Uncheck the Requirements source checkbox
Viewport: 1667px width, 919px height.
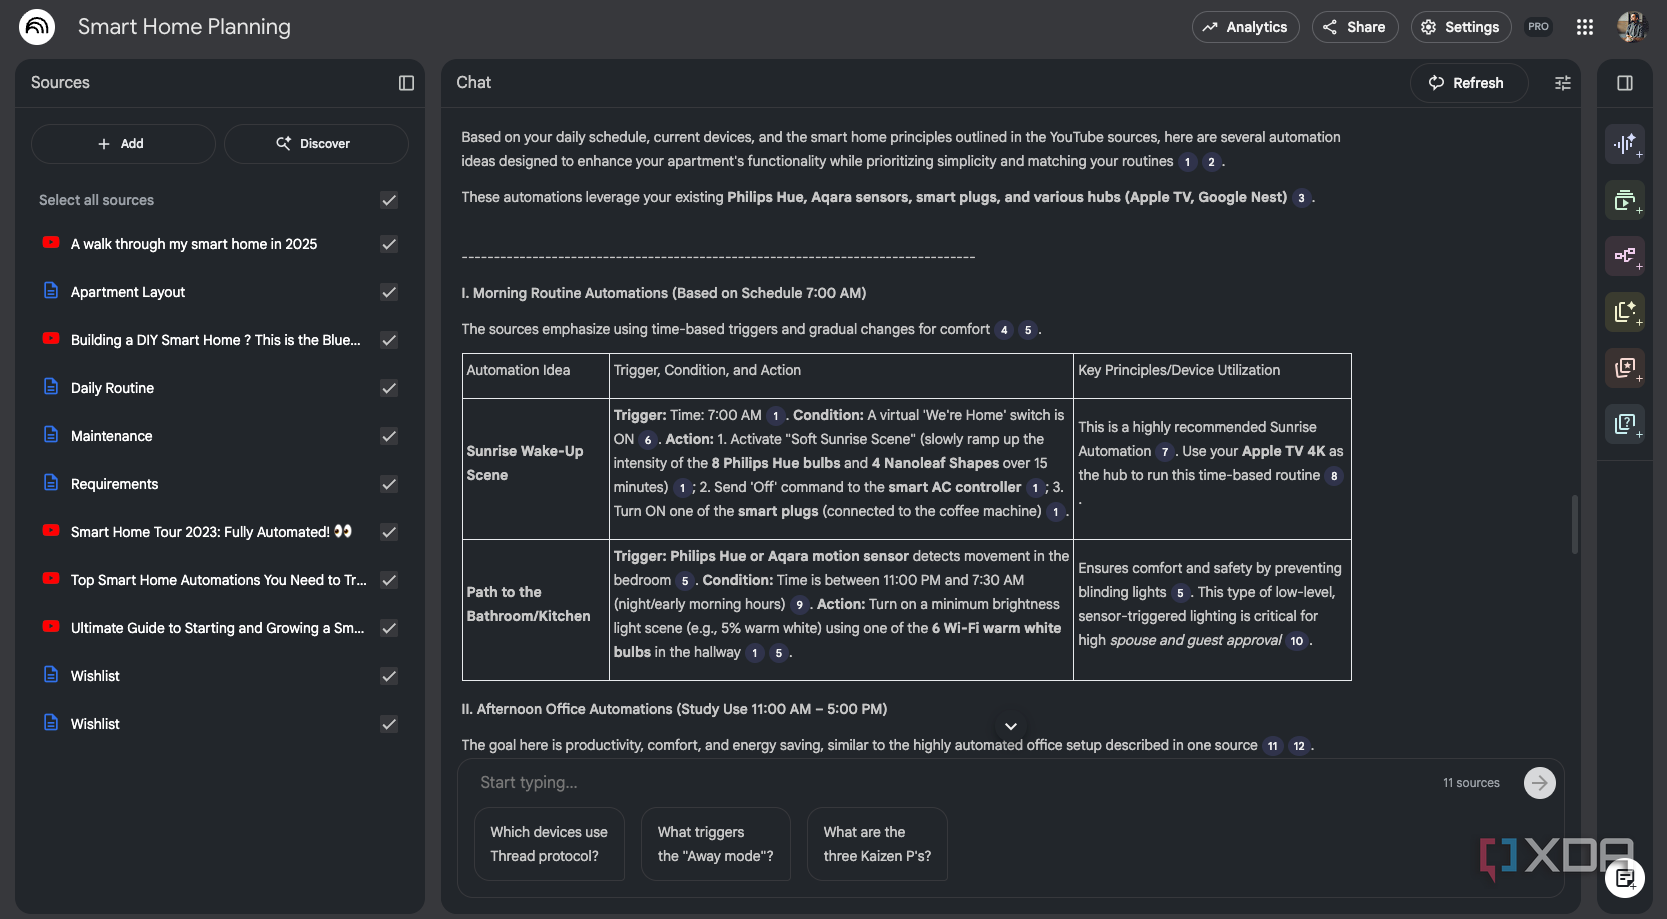(x=390, y=484)
